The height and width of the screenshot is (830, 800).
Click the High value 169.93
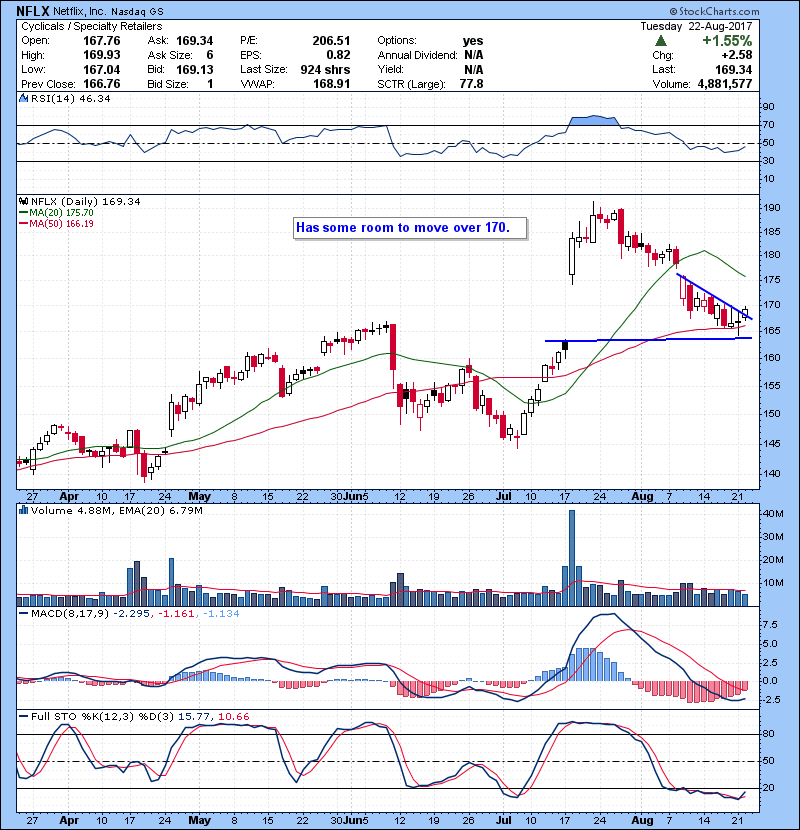point(102,55)
